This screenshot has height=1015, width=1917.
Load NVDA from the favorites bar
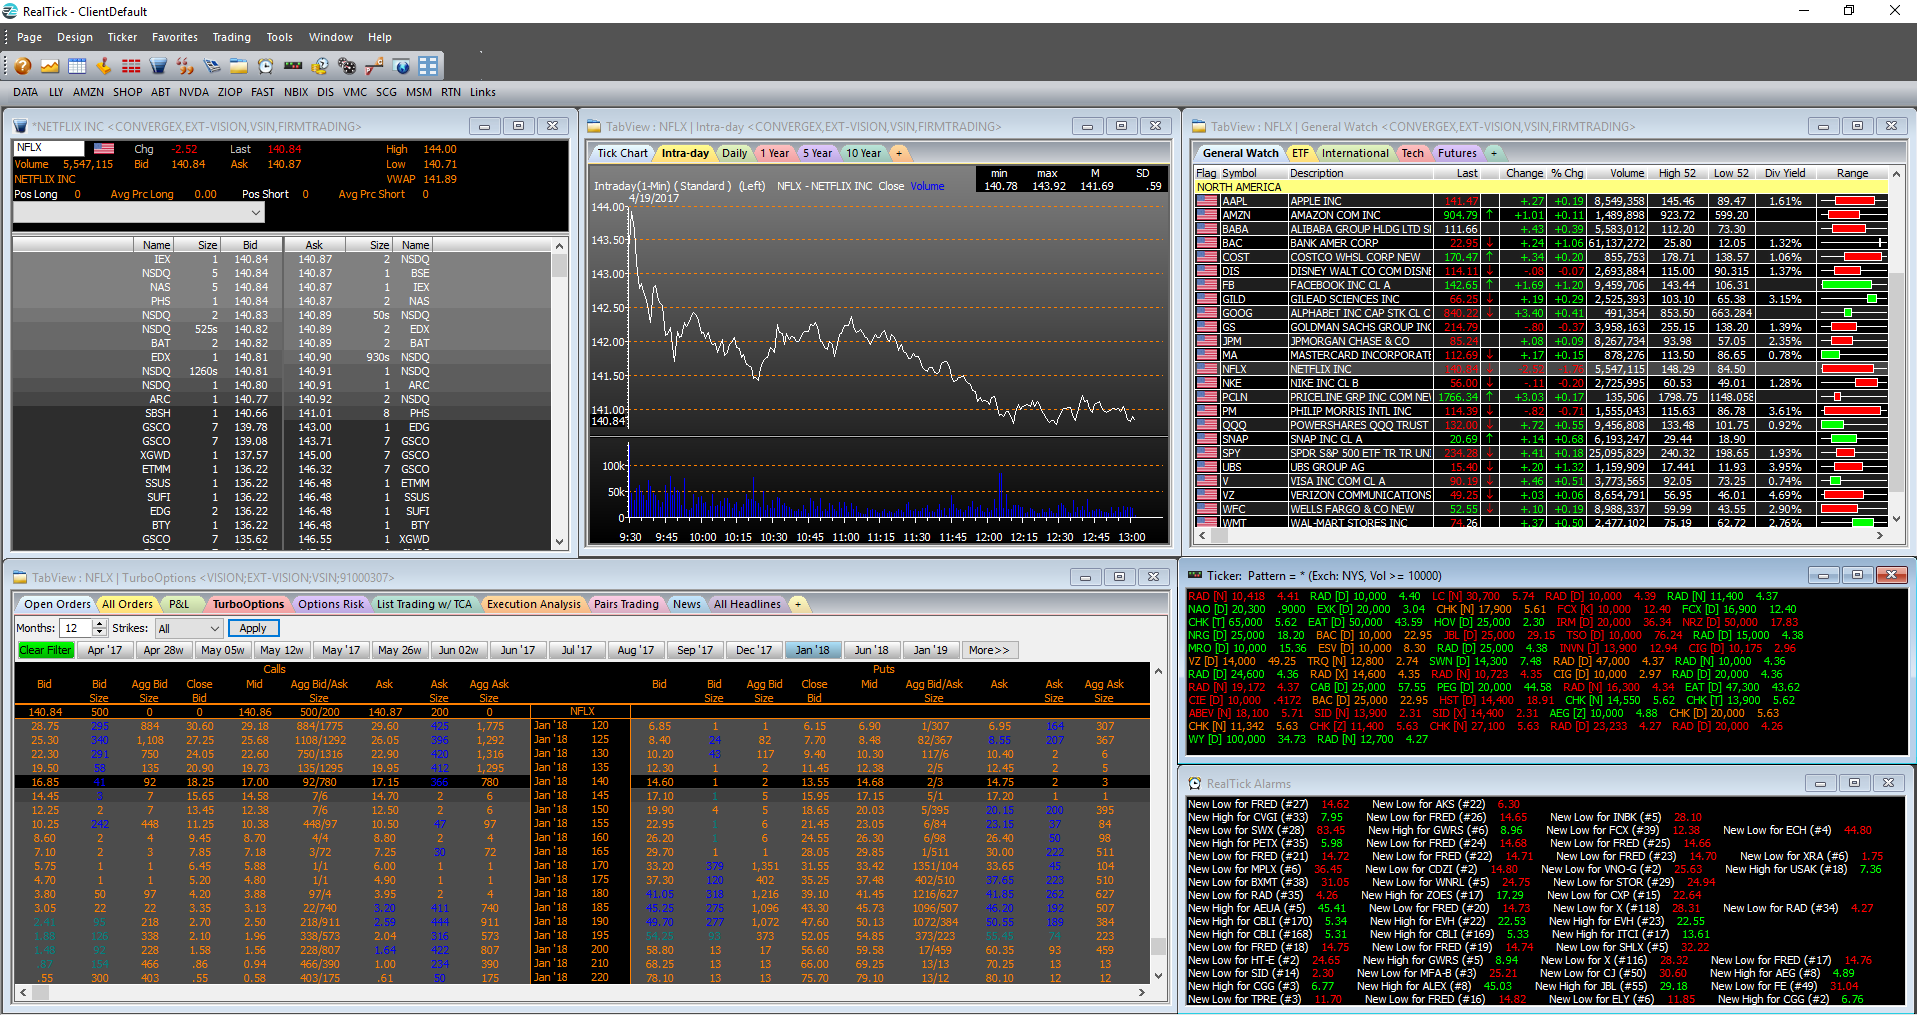point(194,92)
